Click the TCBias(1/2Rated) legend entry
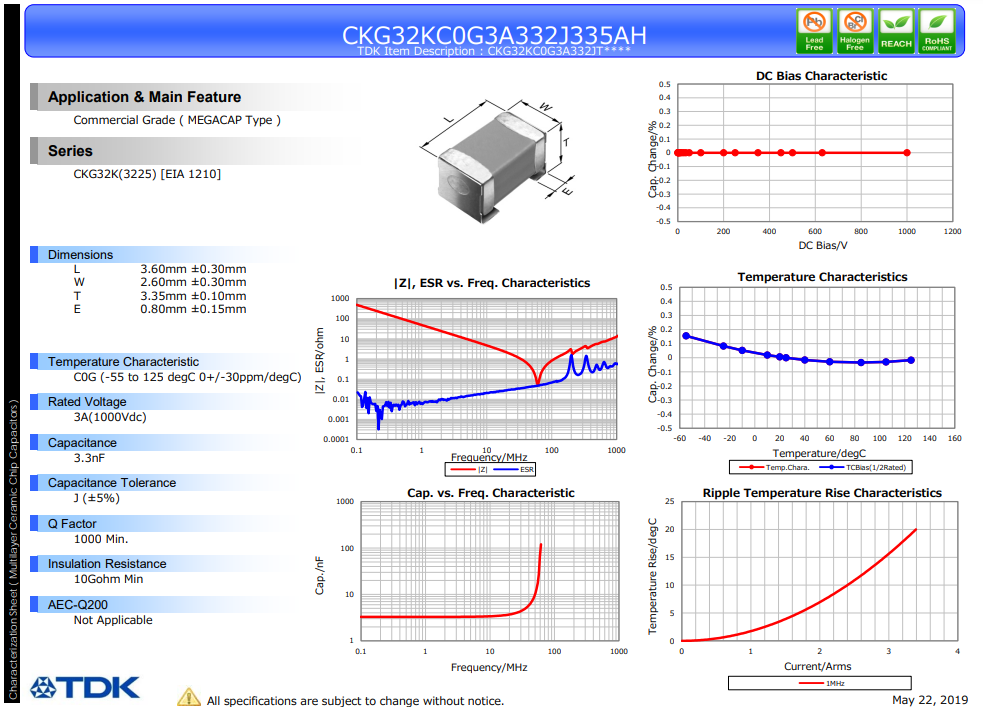The height and width of the screenshot is (713, 983). (863, 467)
